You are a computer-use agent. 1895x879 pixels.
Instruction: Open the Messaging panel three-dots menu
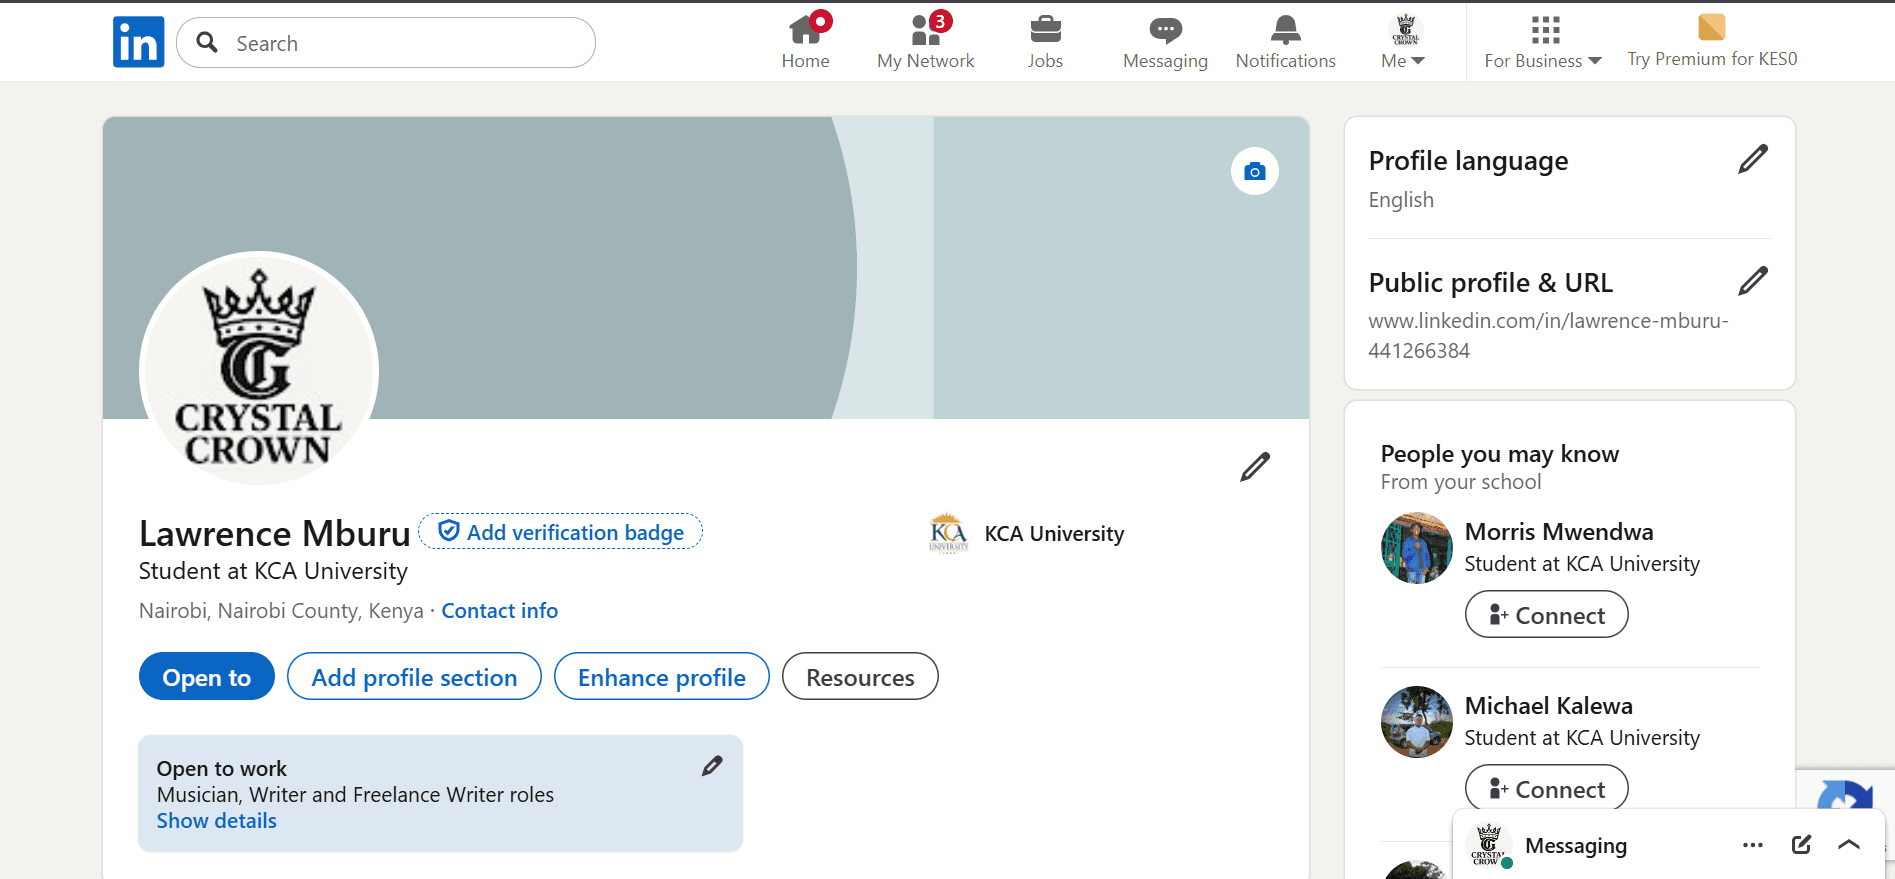coord(1752,845)
